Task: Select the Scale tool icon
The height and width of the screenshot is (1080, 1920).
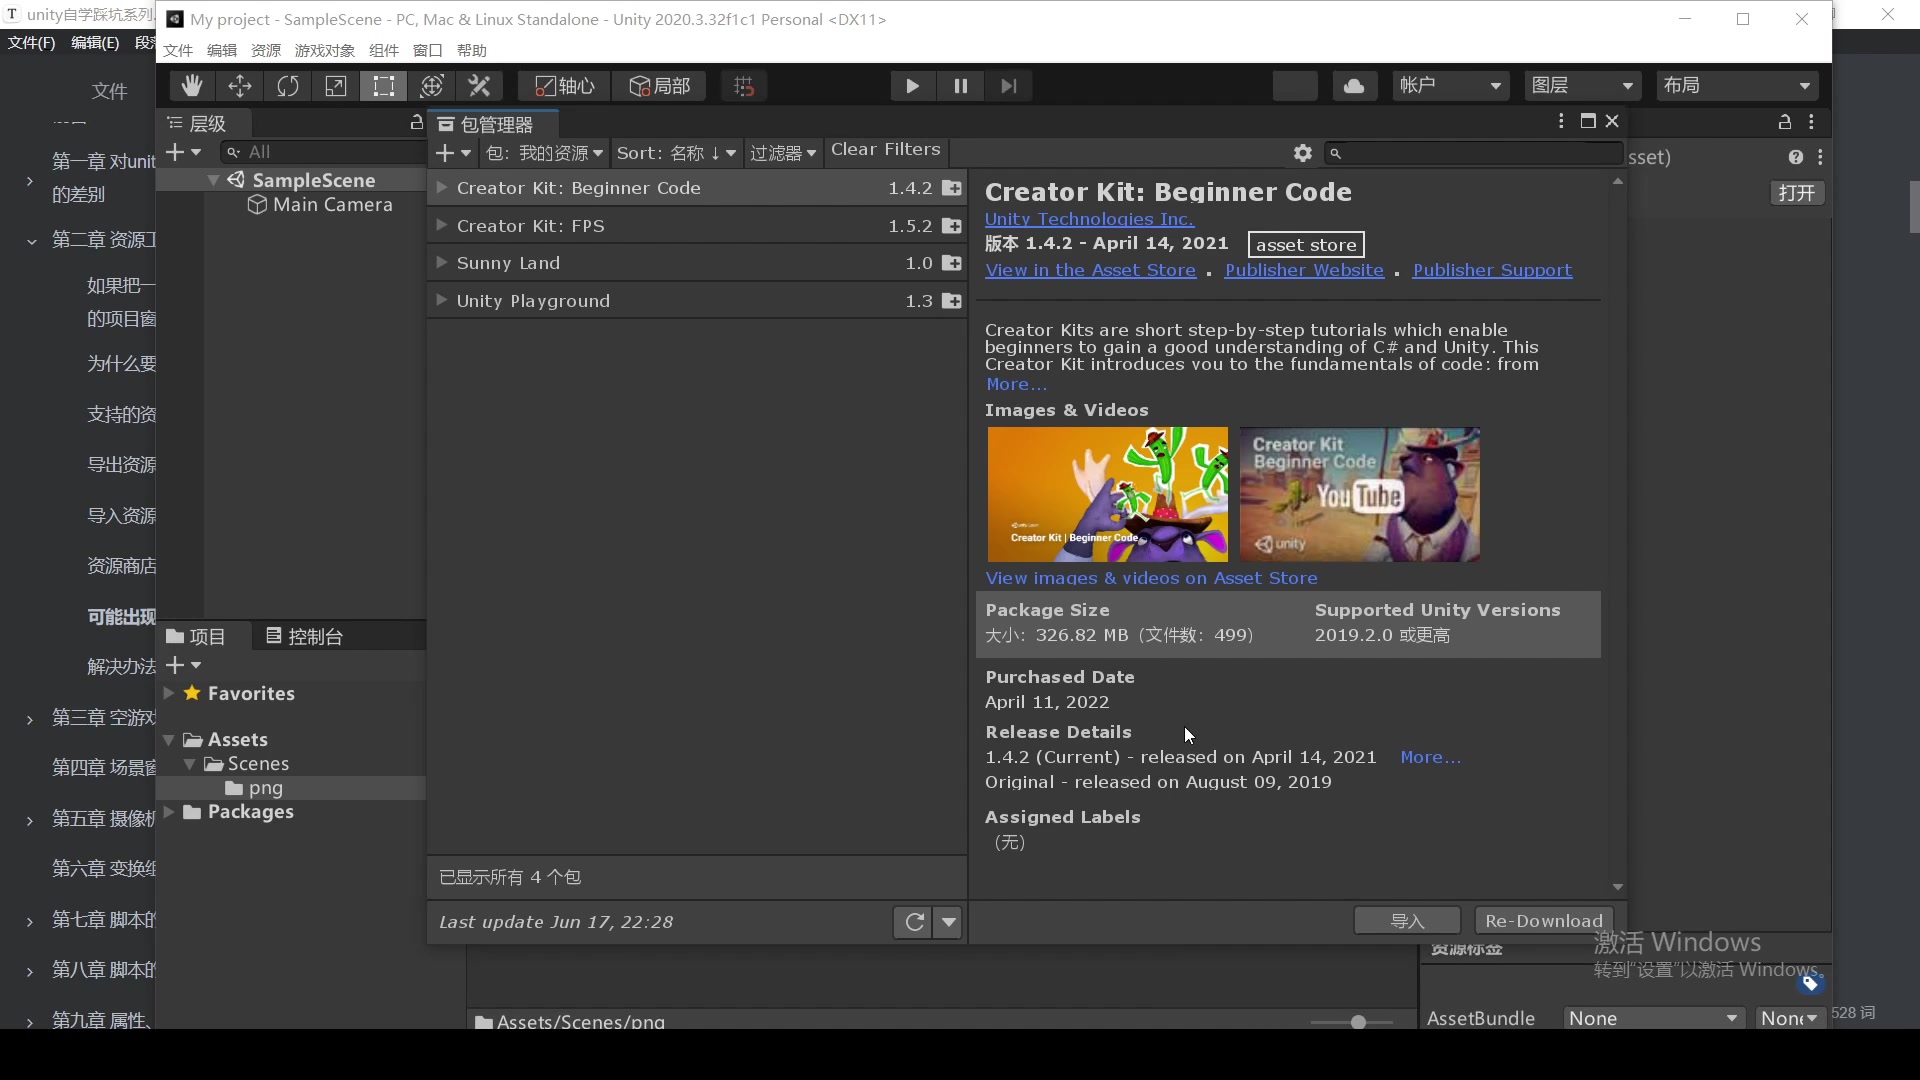Action: (336, 86)
